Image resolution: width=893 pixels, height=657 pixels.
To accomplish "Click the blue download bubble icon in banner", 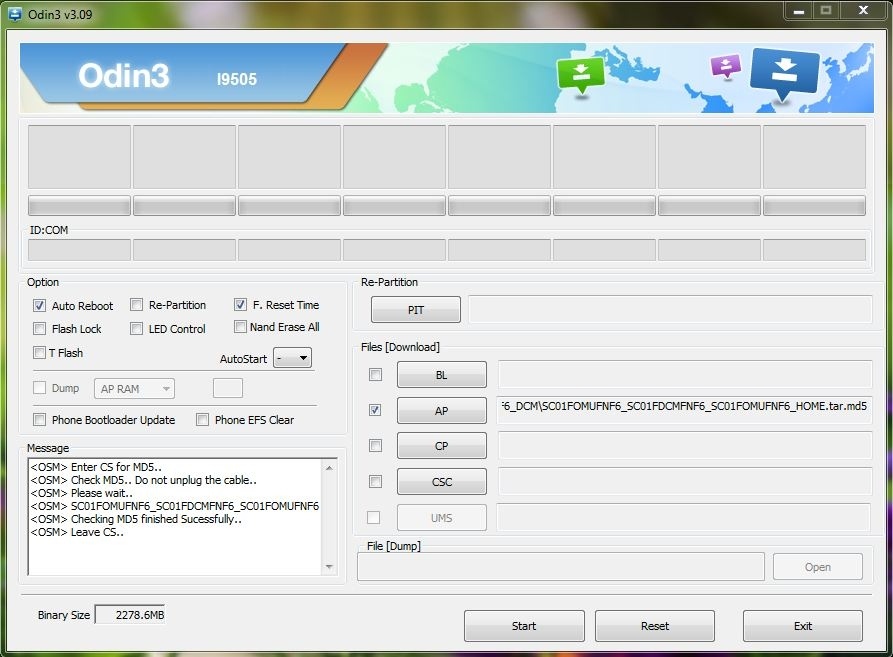I will point(785,74).
